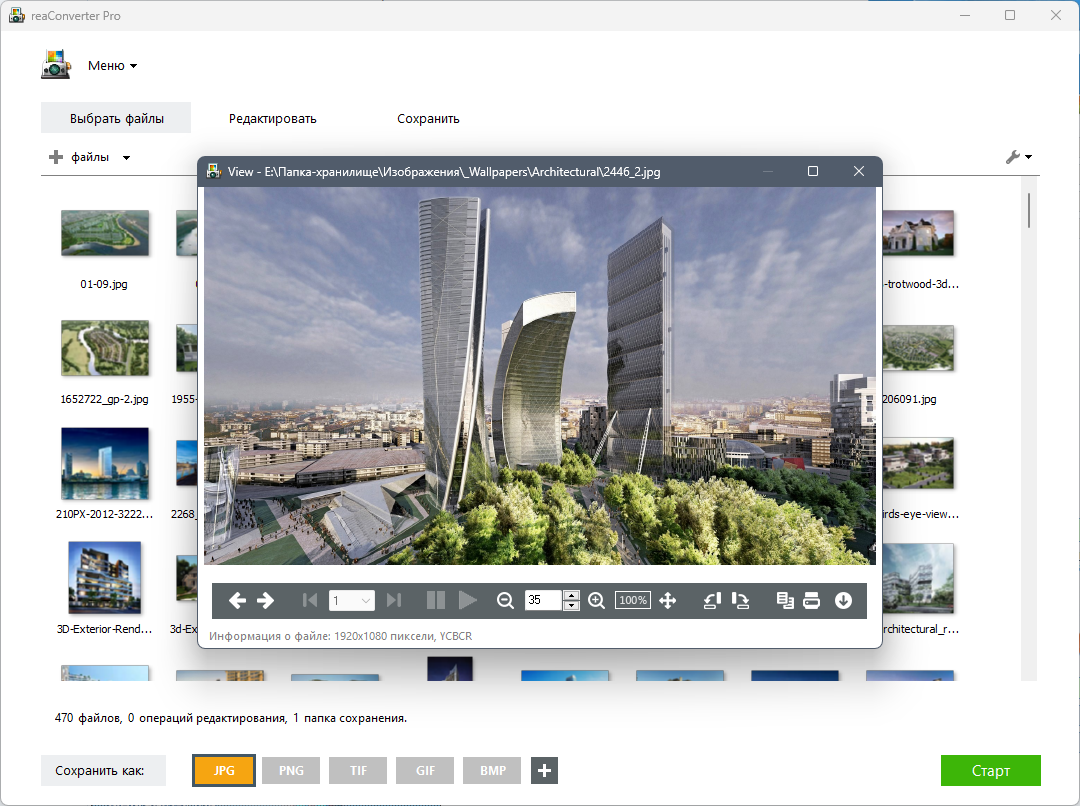
Task: Click the green Старт button
Action: (990, 770)
